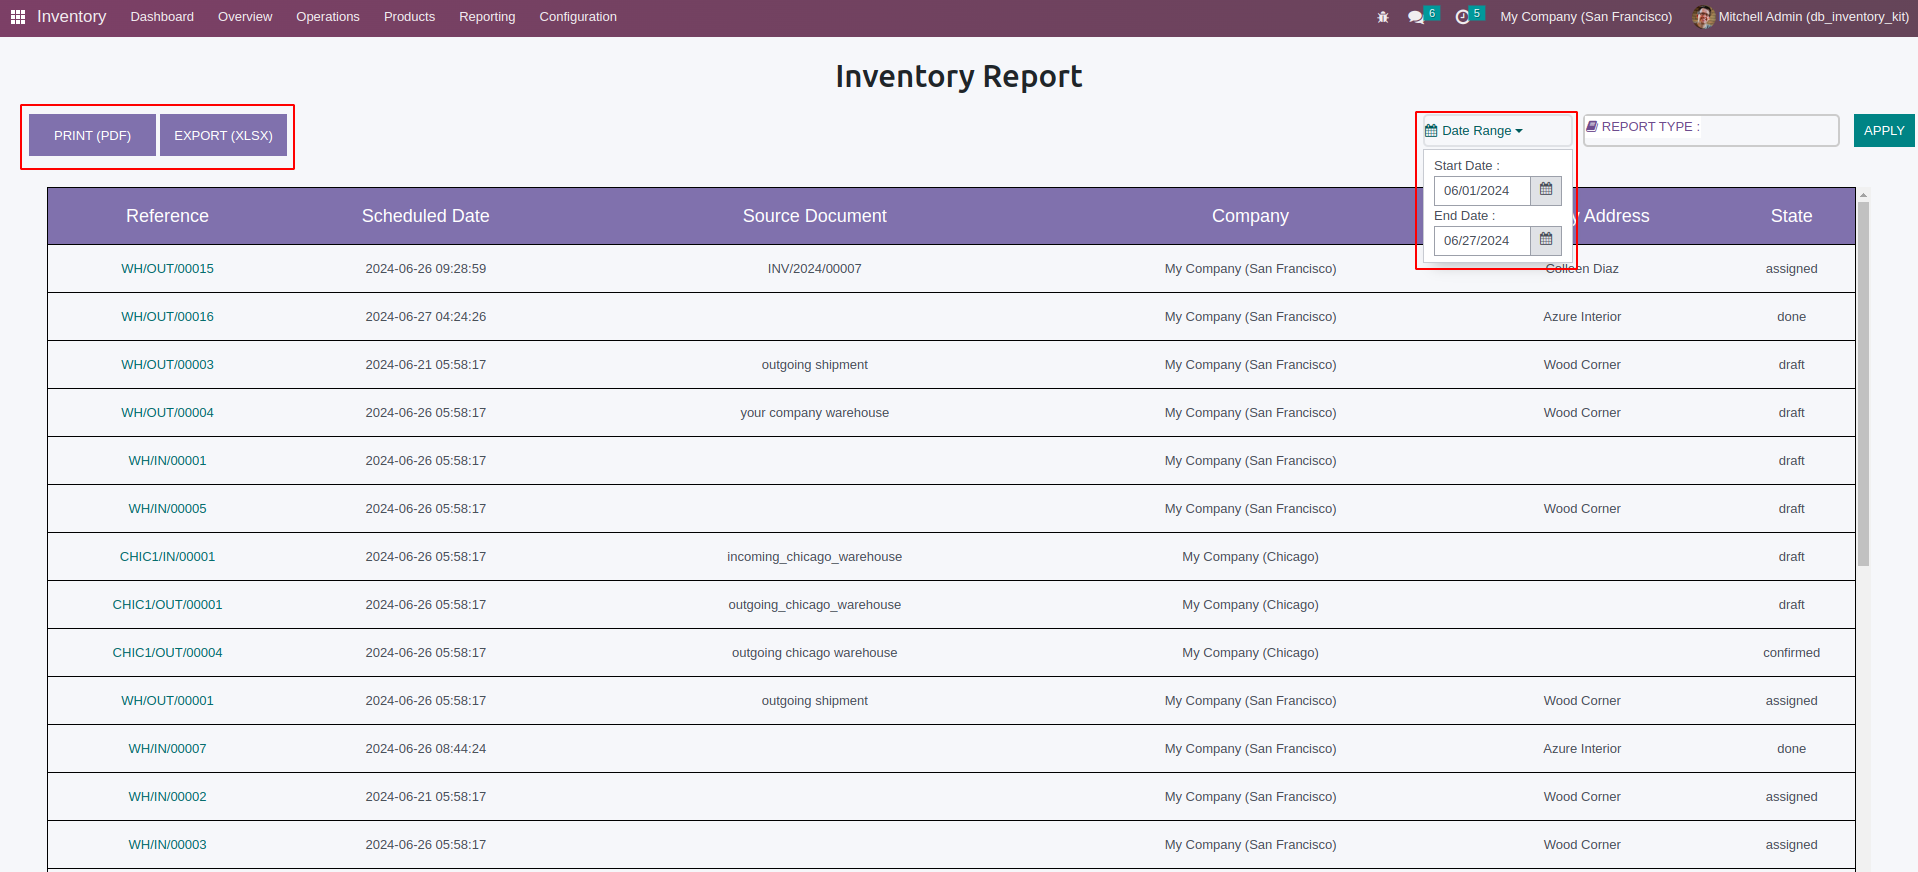Screen dimensions: 1918x872
Task: Open Start Date calendar picker icon
Action: (1546, 190)
